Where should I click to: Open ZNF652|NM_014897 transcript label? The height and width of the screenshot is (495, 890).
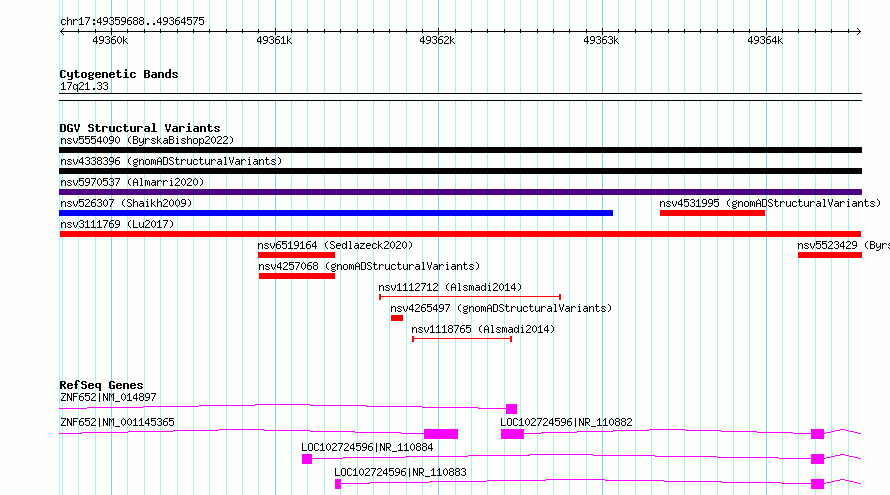[x=108, y=397]
